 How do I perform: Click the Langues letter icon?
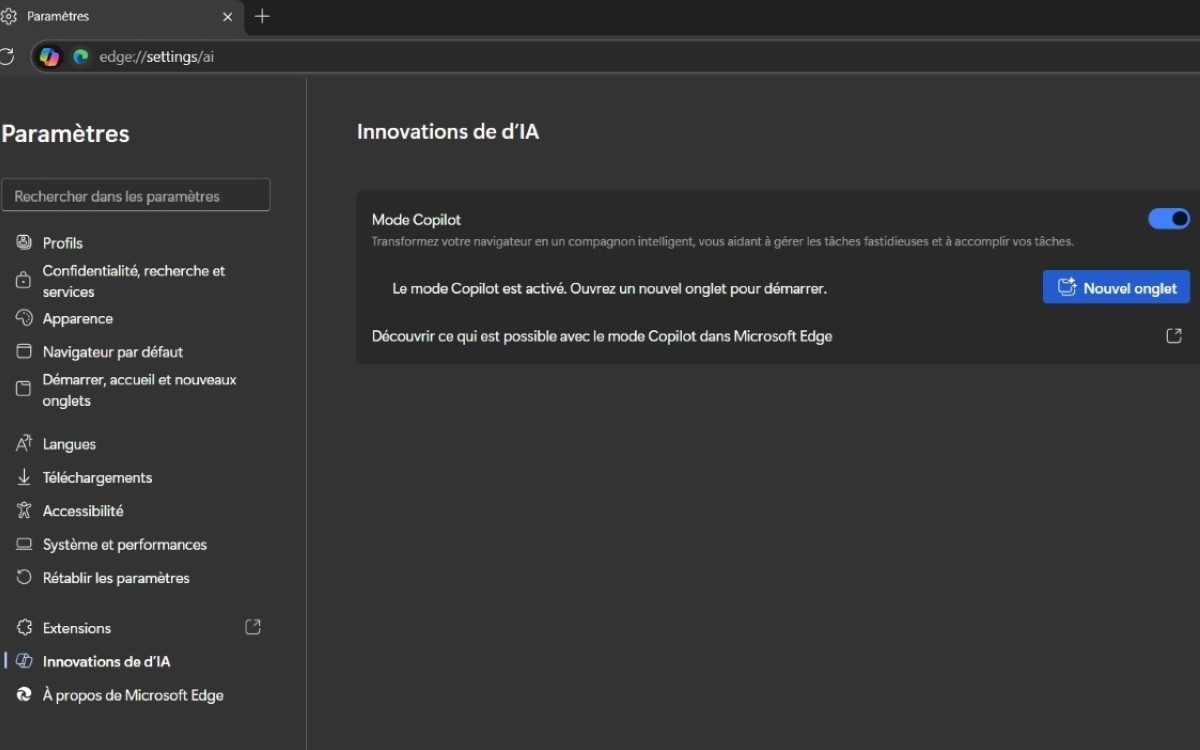click(x=24, y=444)
